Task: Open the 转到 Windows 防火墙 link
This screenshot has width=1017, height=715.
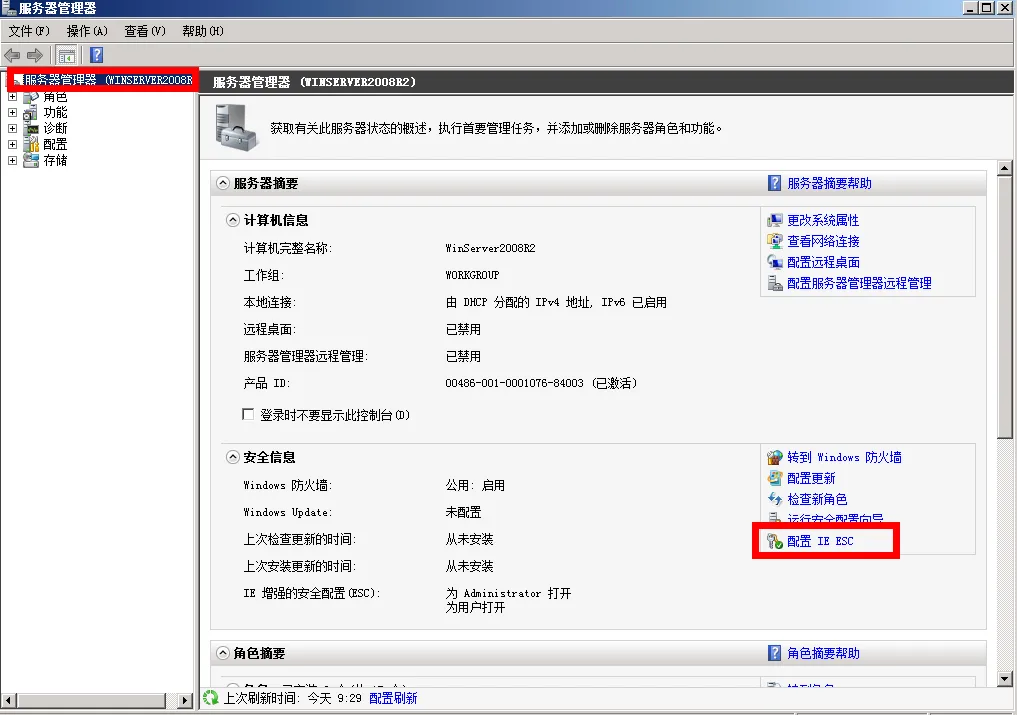Action: (844, 457)
